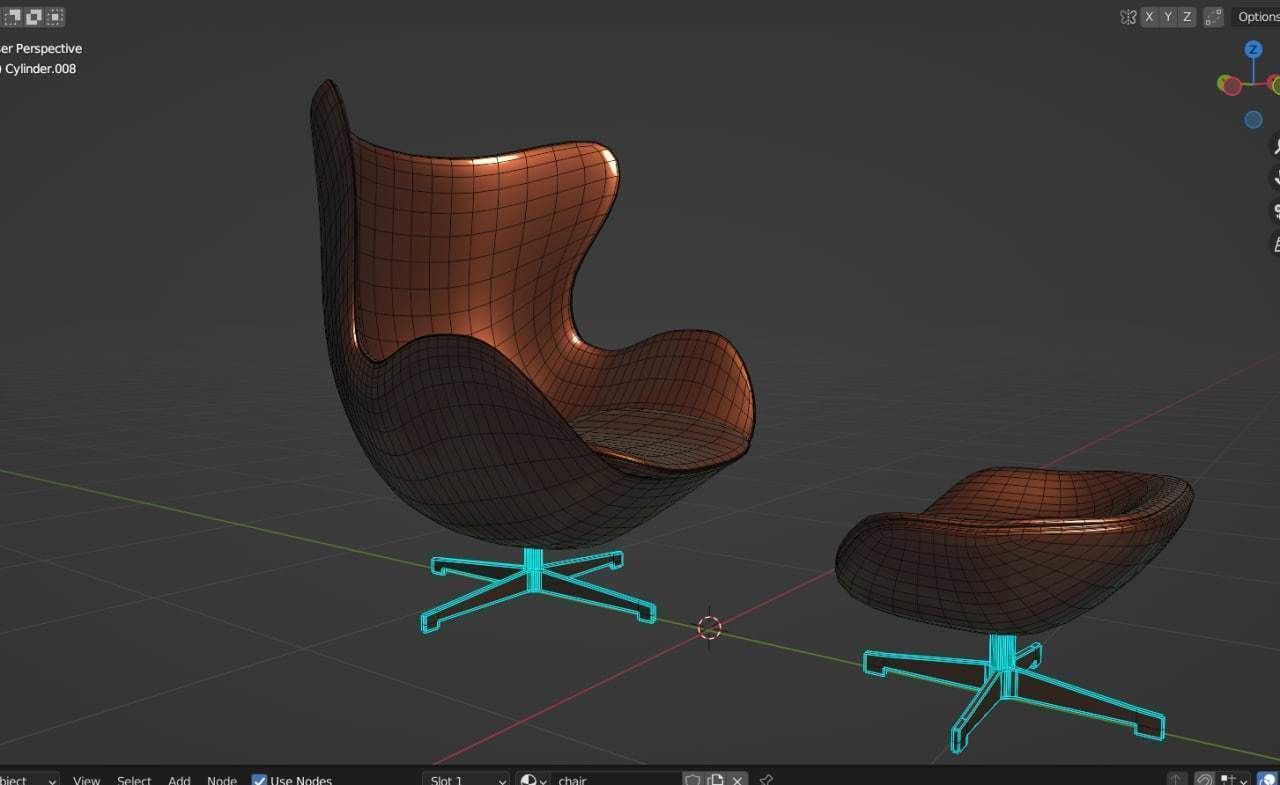The image size is (1280, 785).
Task: Open the Options dropdown
Action: 1256,17
